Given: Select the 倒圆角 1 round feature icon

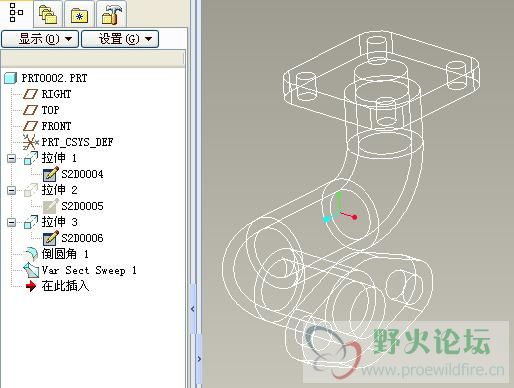Looking at the screenshot, I should coord(31,254).
